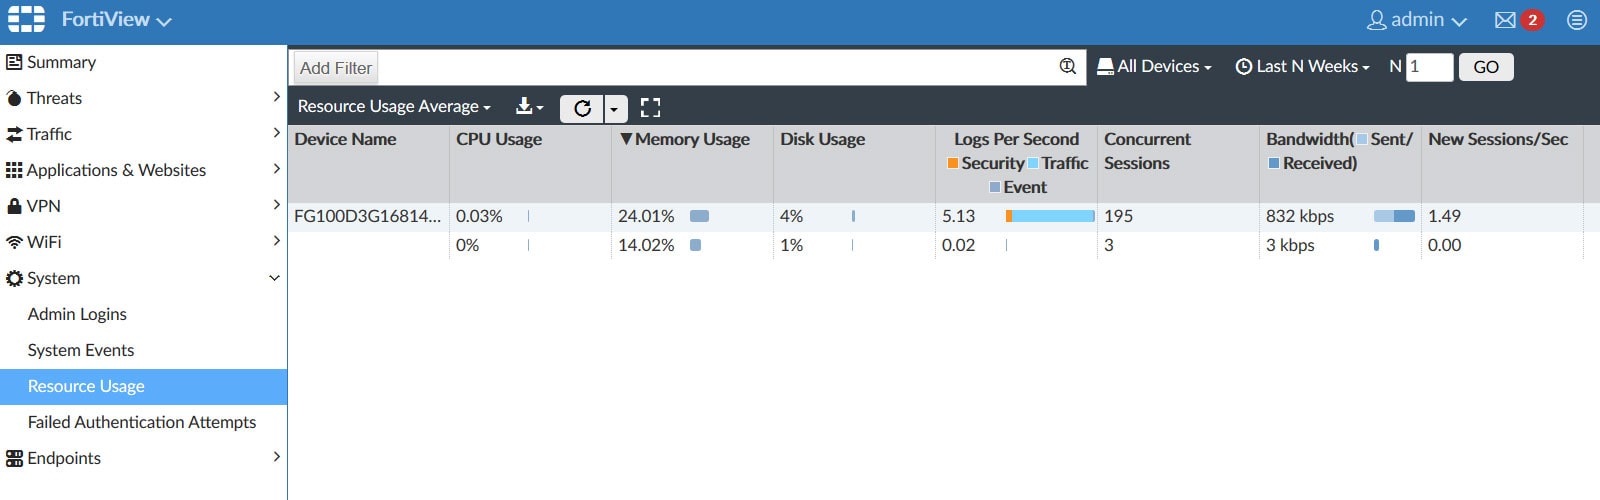Enter full screen view with expand icon
The image size is (1600, 500).
pyautogui.click(x=650, y=108)
